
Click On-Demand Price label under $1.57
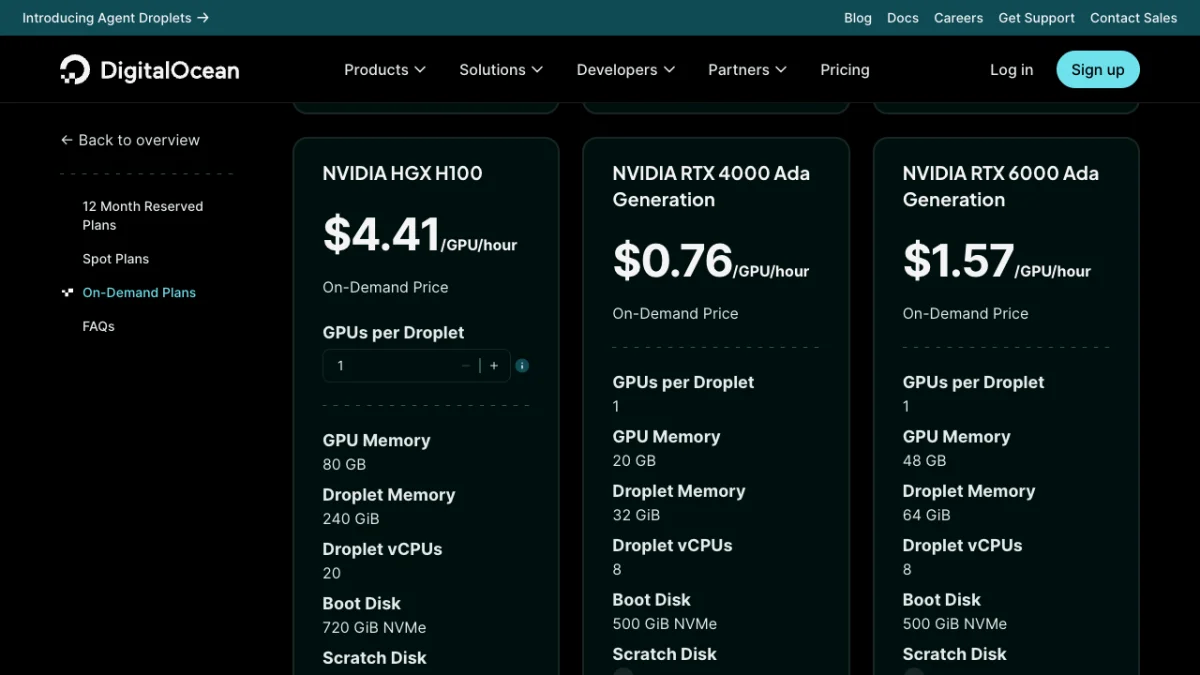965,313
